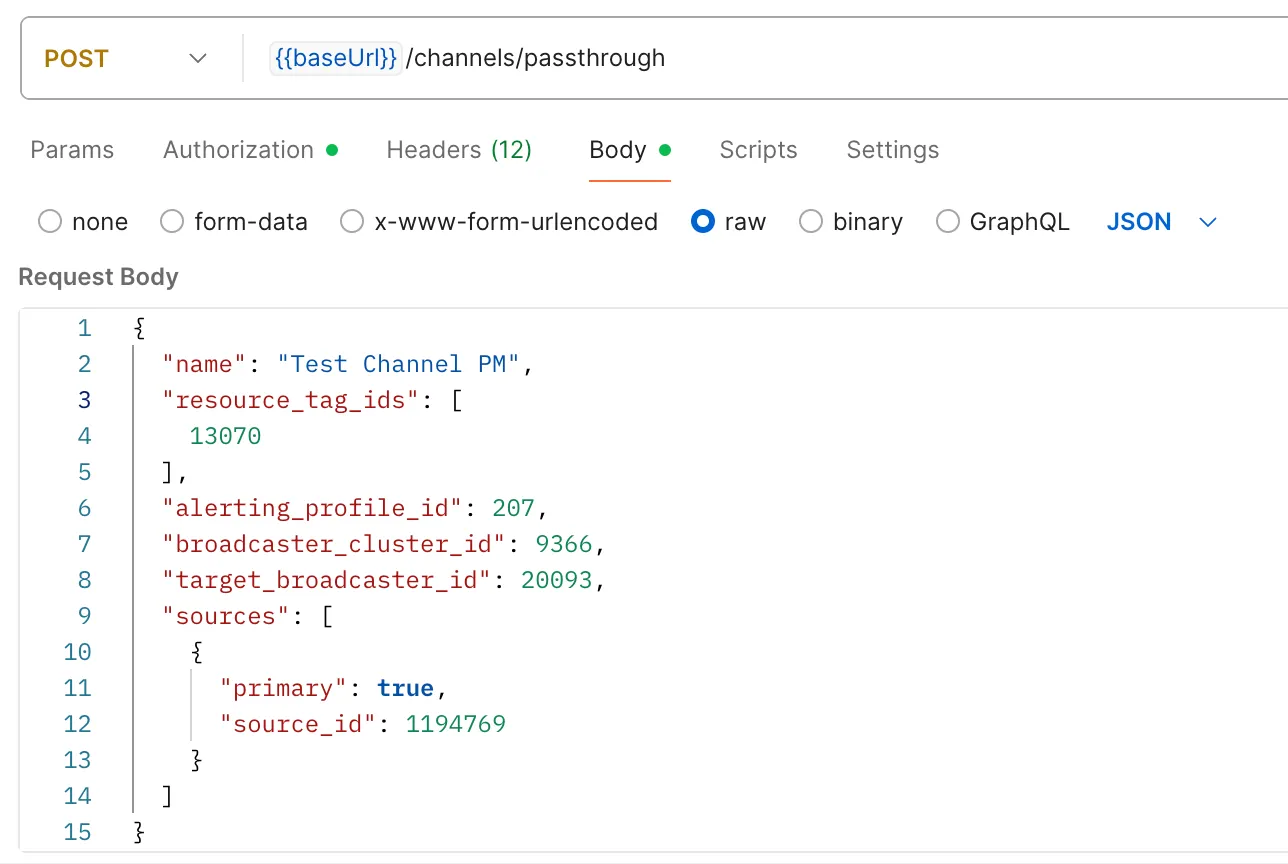Click line number 15 in gutter
The width and height of the screenshot is (1288, 864).
coord(77,832)
